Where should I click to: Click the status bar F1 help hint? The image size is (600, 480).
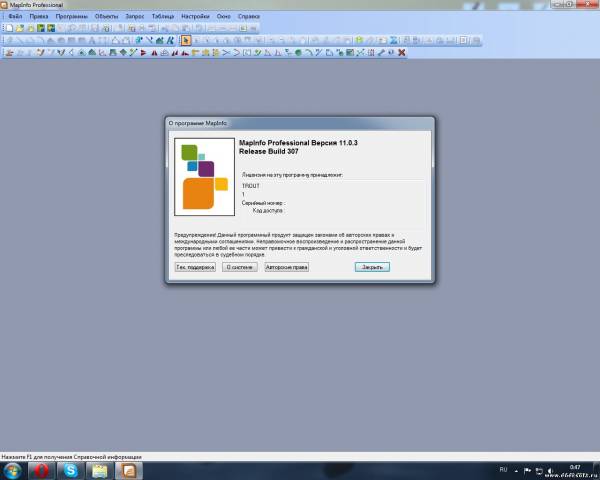pos(72,457)
